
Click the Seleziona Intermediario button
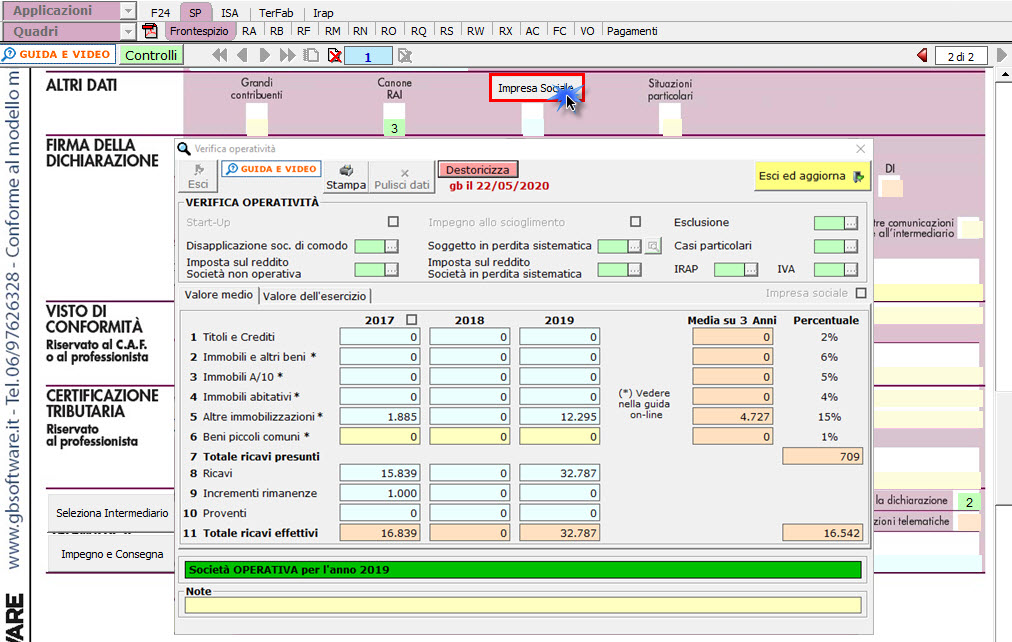coord(112,513)
